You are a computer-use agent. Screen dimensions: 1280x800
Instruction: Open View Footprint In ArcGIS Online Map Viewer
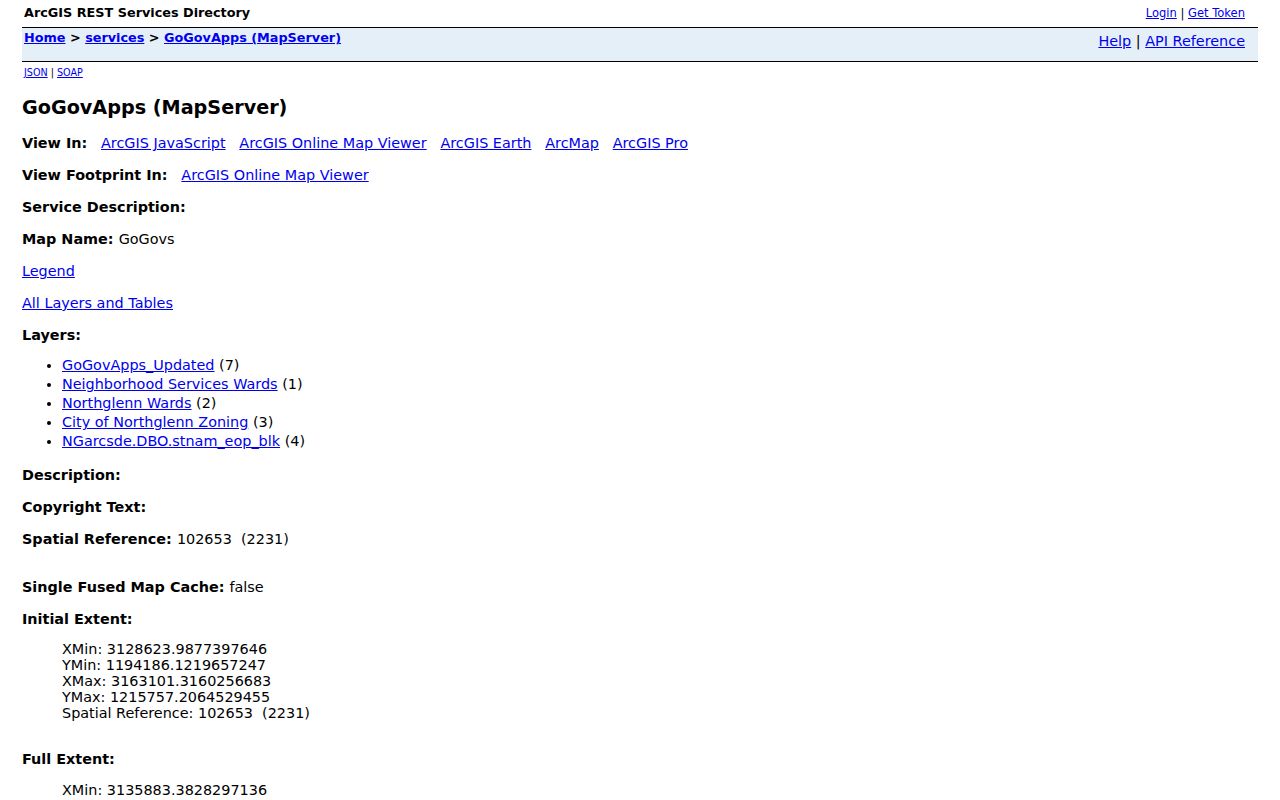point(275,175)
